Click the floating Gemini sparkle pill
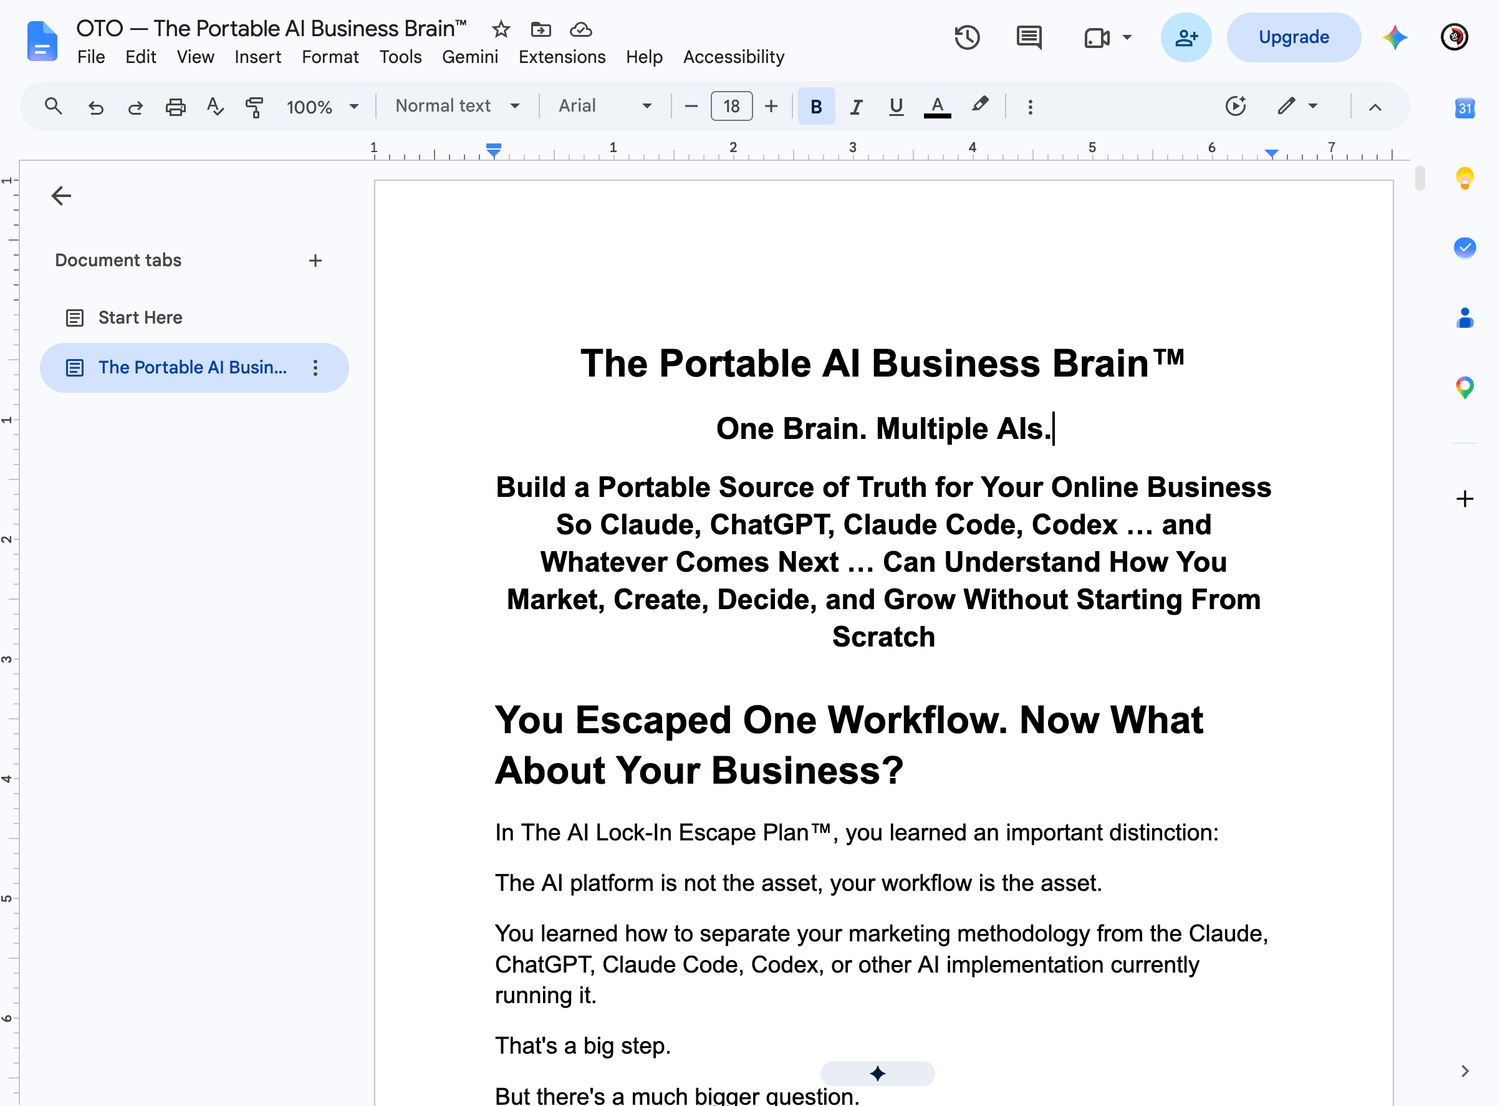The width and height of the screenshot is (1500, 1106). click(x=877, y=1073)
